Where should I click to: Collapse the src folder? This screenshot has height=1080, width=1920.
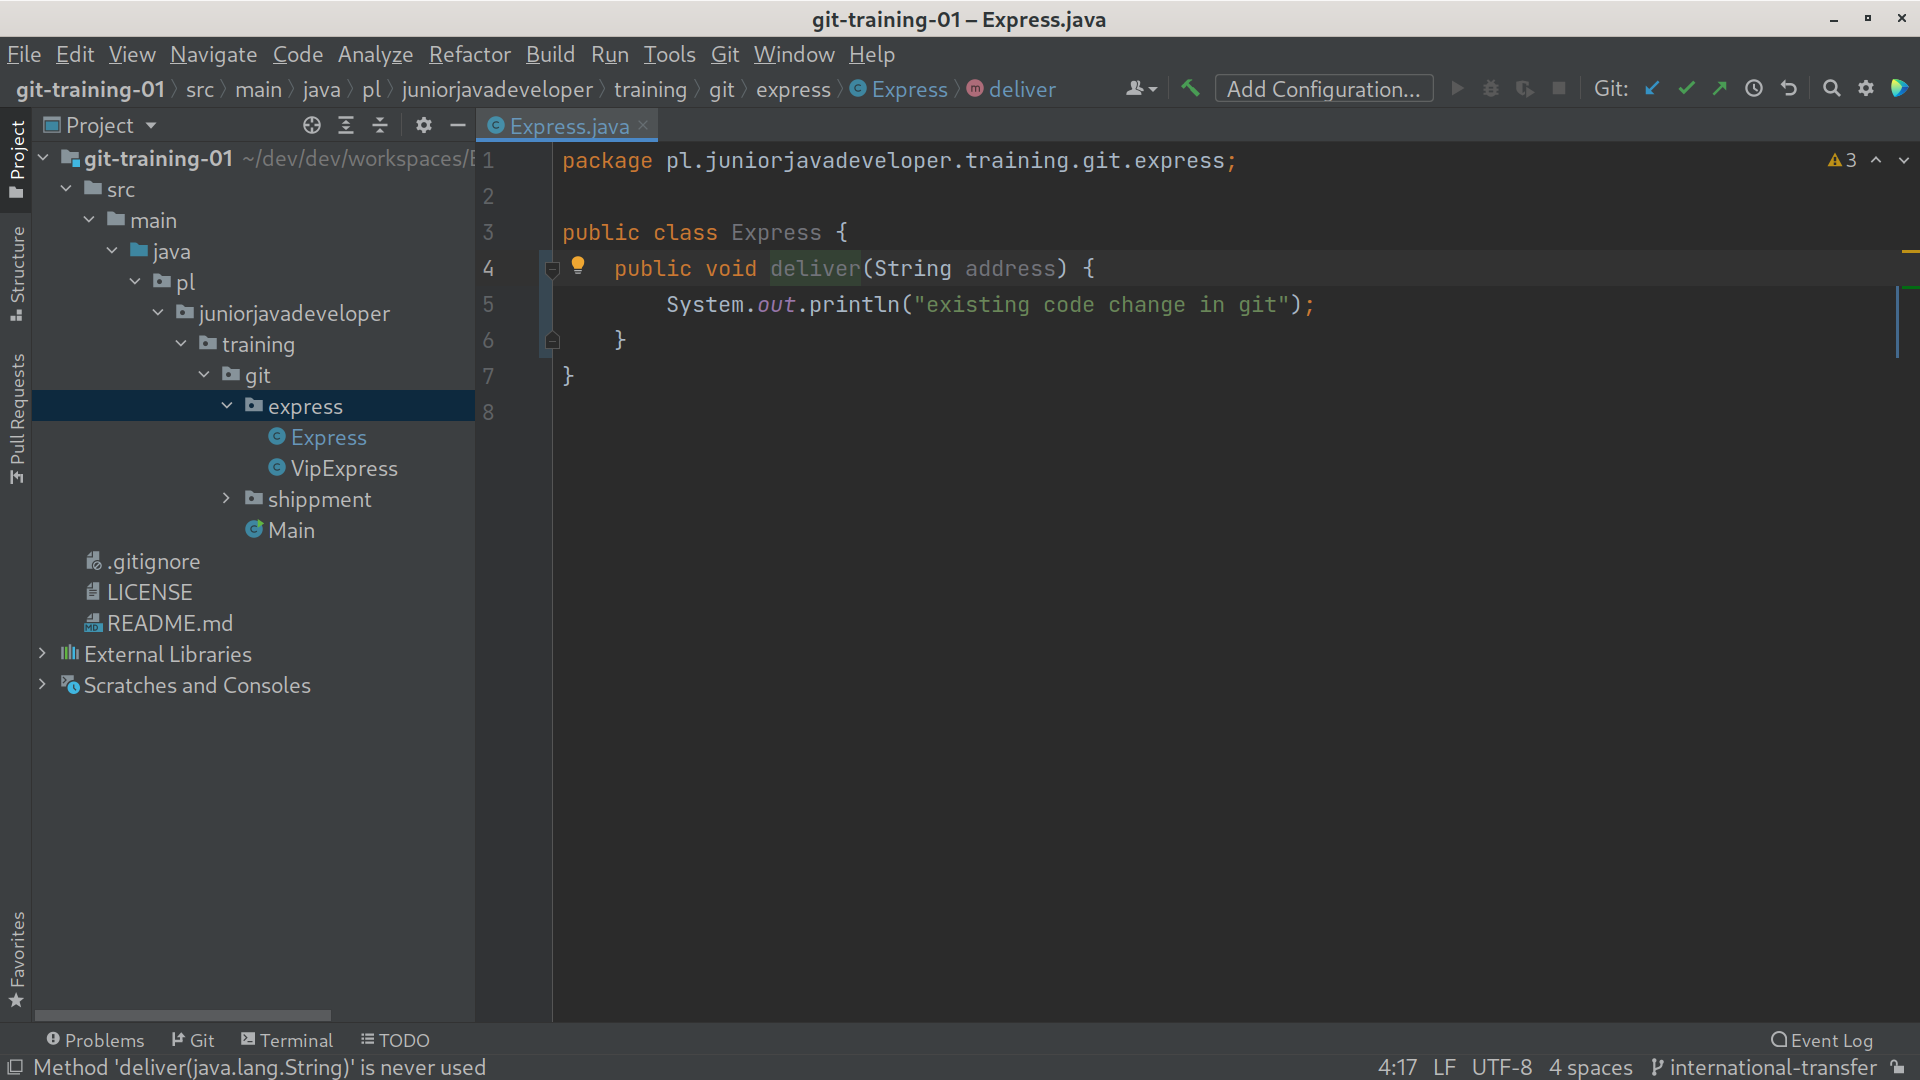[66, 189]
